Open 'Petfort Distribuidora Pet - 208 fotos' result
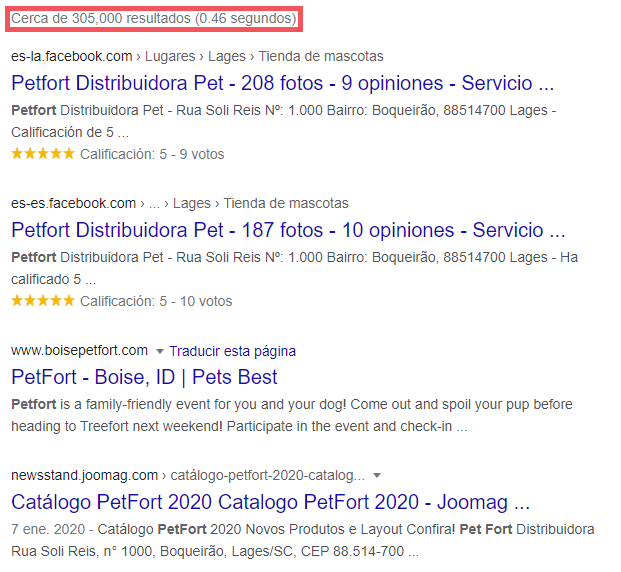Image resolution: width=621 pixels, height=572 pixels. coord(282,83)
